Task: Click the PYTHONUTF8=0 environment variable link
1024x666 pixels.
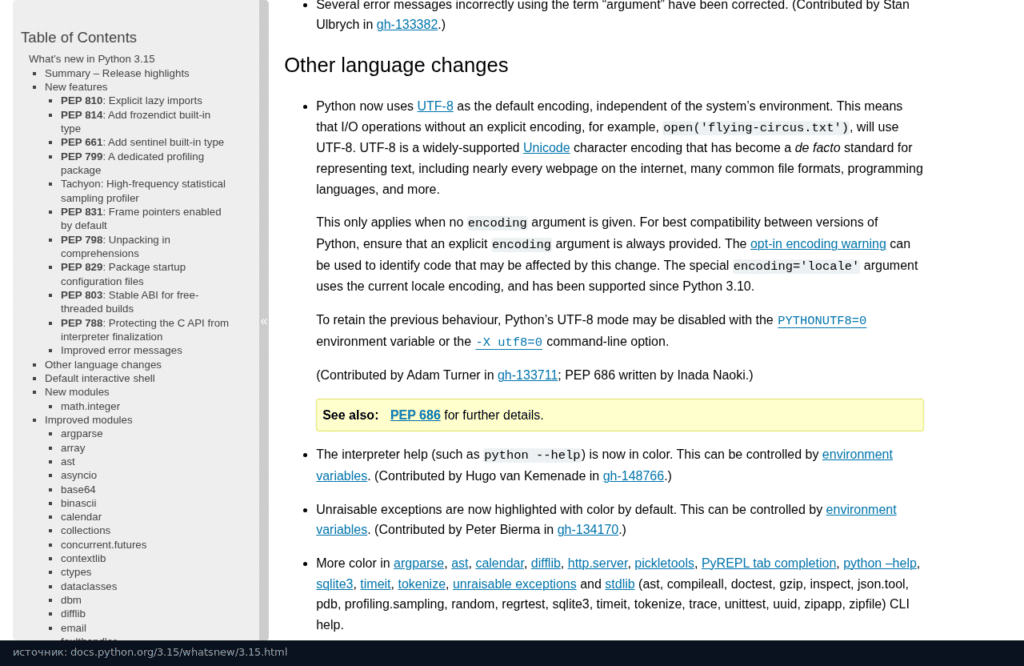Action: click(822, 321)
